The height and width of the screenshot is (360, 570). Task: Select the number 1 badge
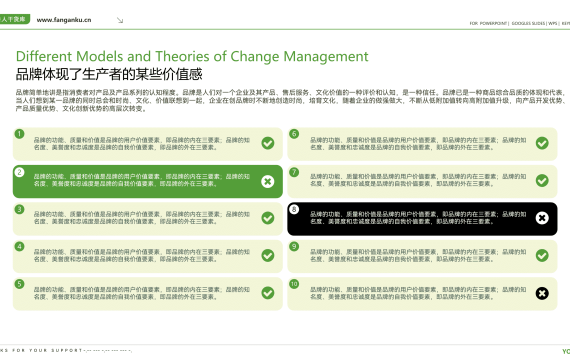coord(20,134)
